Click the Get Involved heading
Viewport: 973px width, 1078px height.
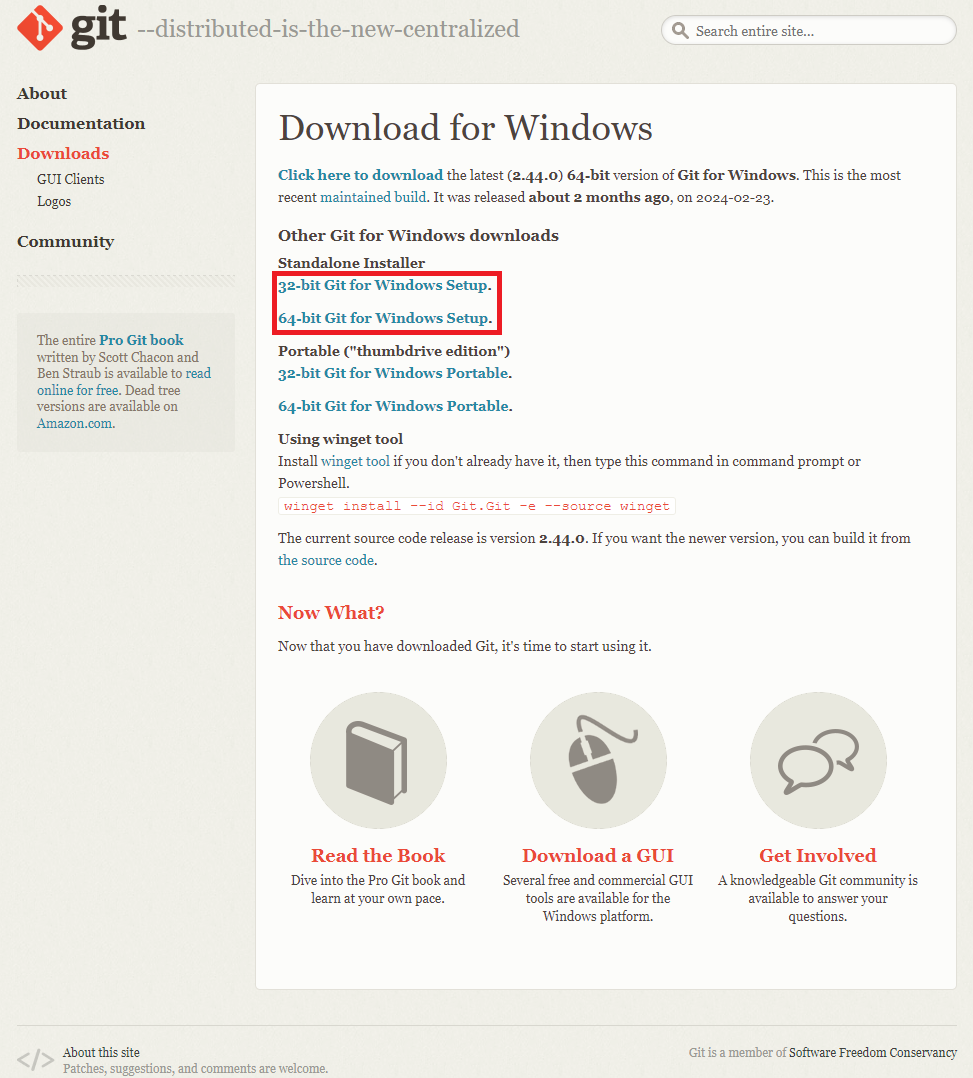(x=818, y=855)
